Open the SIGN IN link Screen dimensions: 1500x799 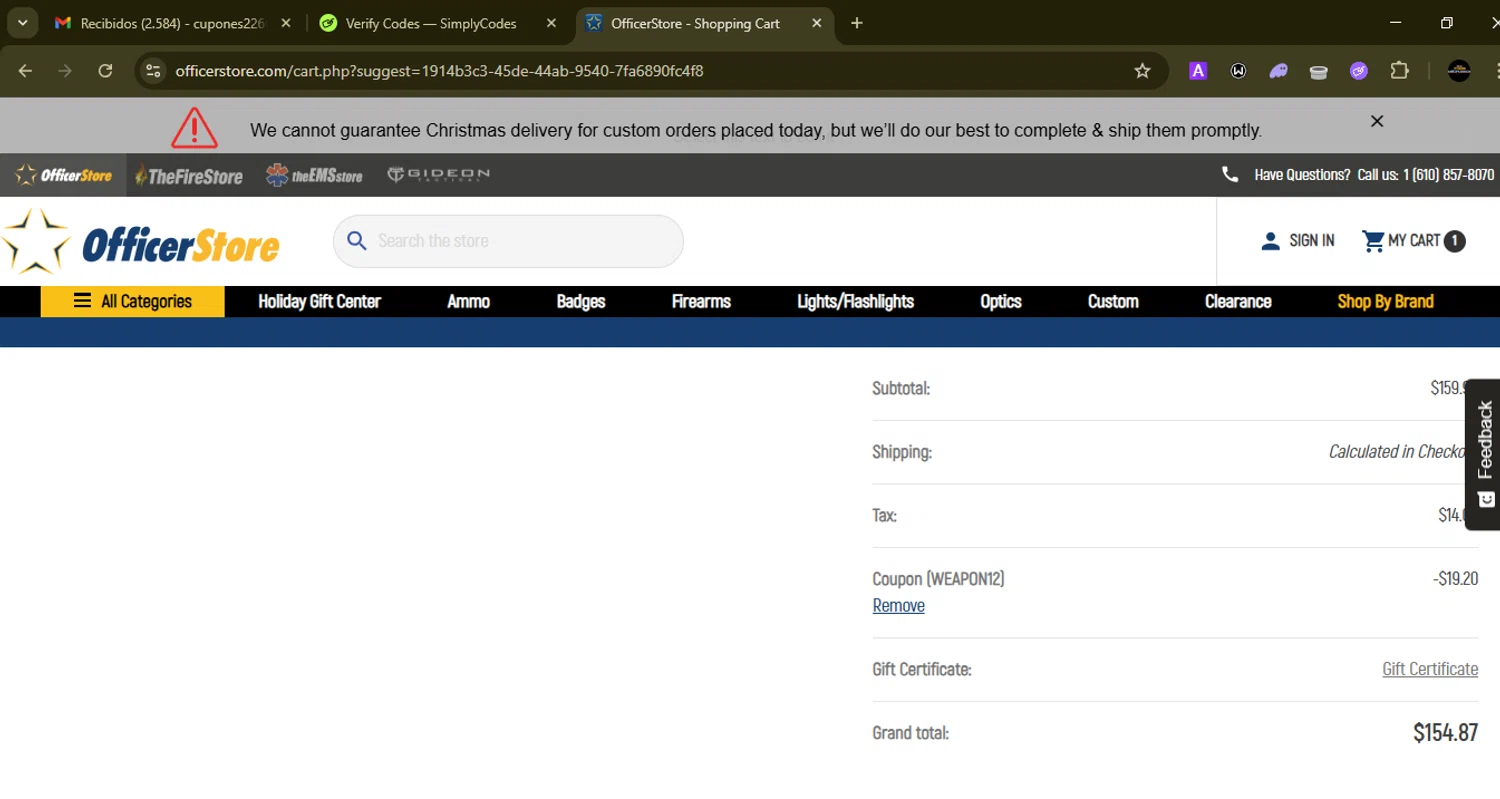(x=1311, y=241)
